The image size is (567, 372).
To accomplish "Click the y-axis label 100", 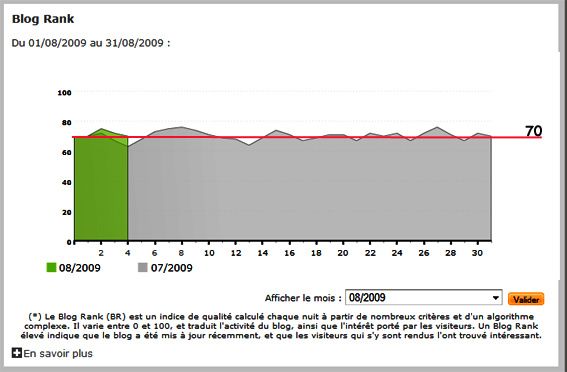I will tap(64, 93).
